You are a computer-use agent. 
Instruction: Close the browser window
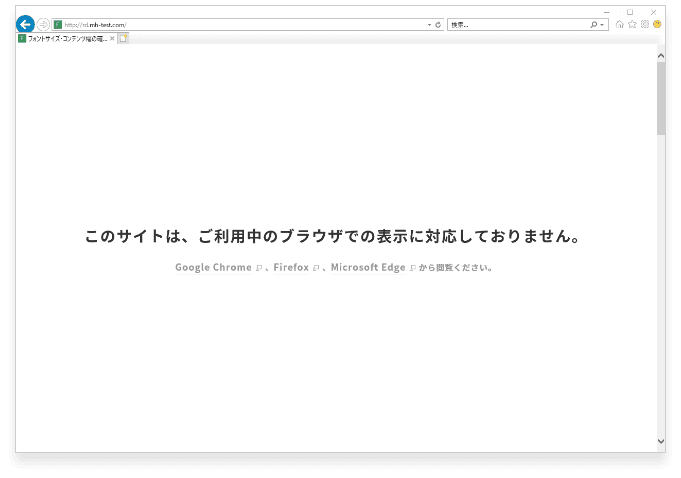tap(653, 12)
